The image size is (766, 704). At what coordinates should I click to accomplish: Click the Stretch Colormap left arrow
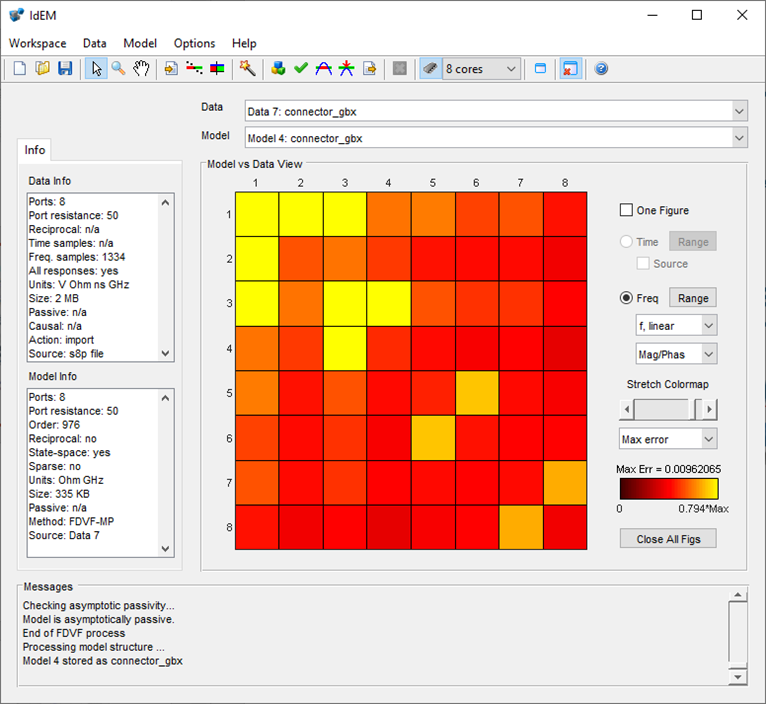(627, 409)
